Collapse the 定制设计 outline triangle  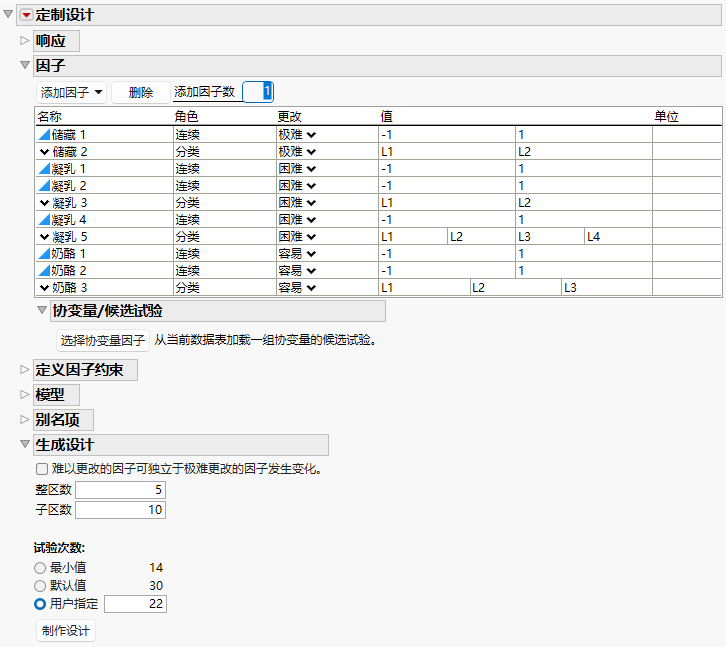coord(8,14)
